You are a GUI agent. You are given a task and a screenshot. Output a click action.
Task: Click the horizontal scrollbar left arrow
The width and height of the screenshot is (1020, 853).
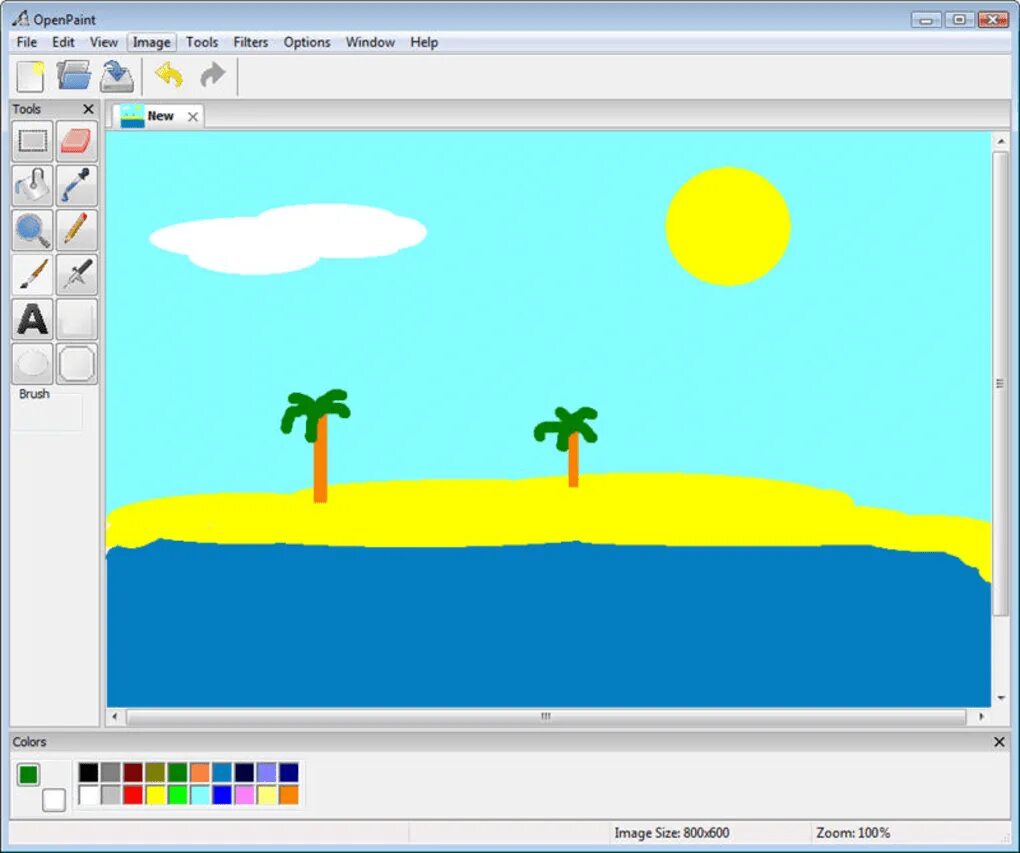[115, 716]
